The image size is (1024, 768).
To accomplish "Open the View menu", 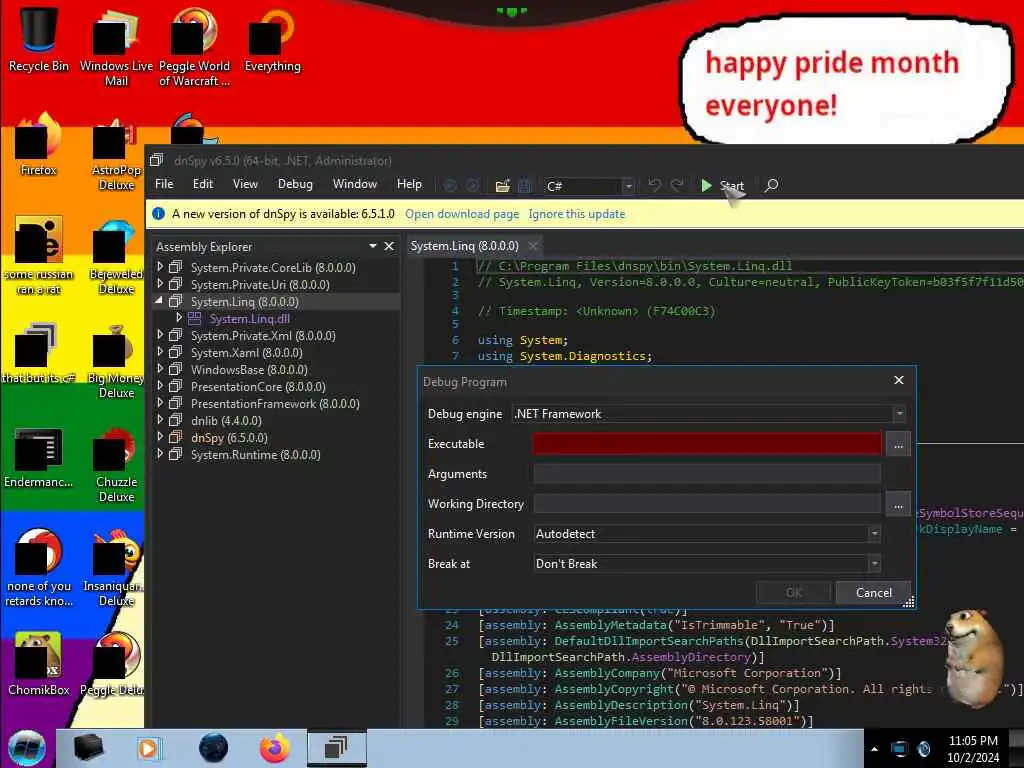I will (x=245, y=184).
